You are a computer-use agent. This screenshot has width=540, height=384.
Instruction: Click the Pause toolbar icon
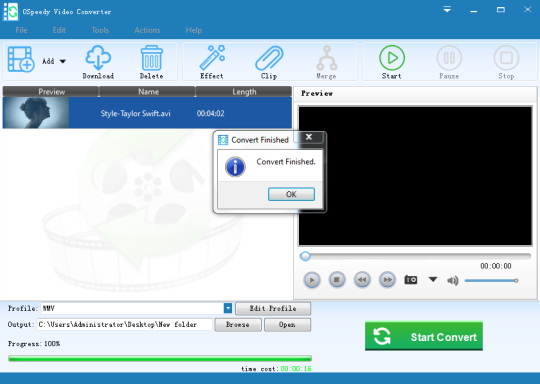point(449,62)
